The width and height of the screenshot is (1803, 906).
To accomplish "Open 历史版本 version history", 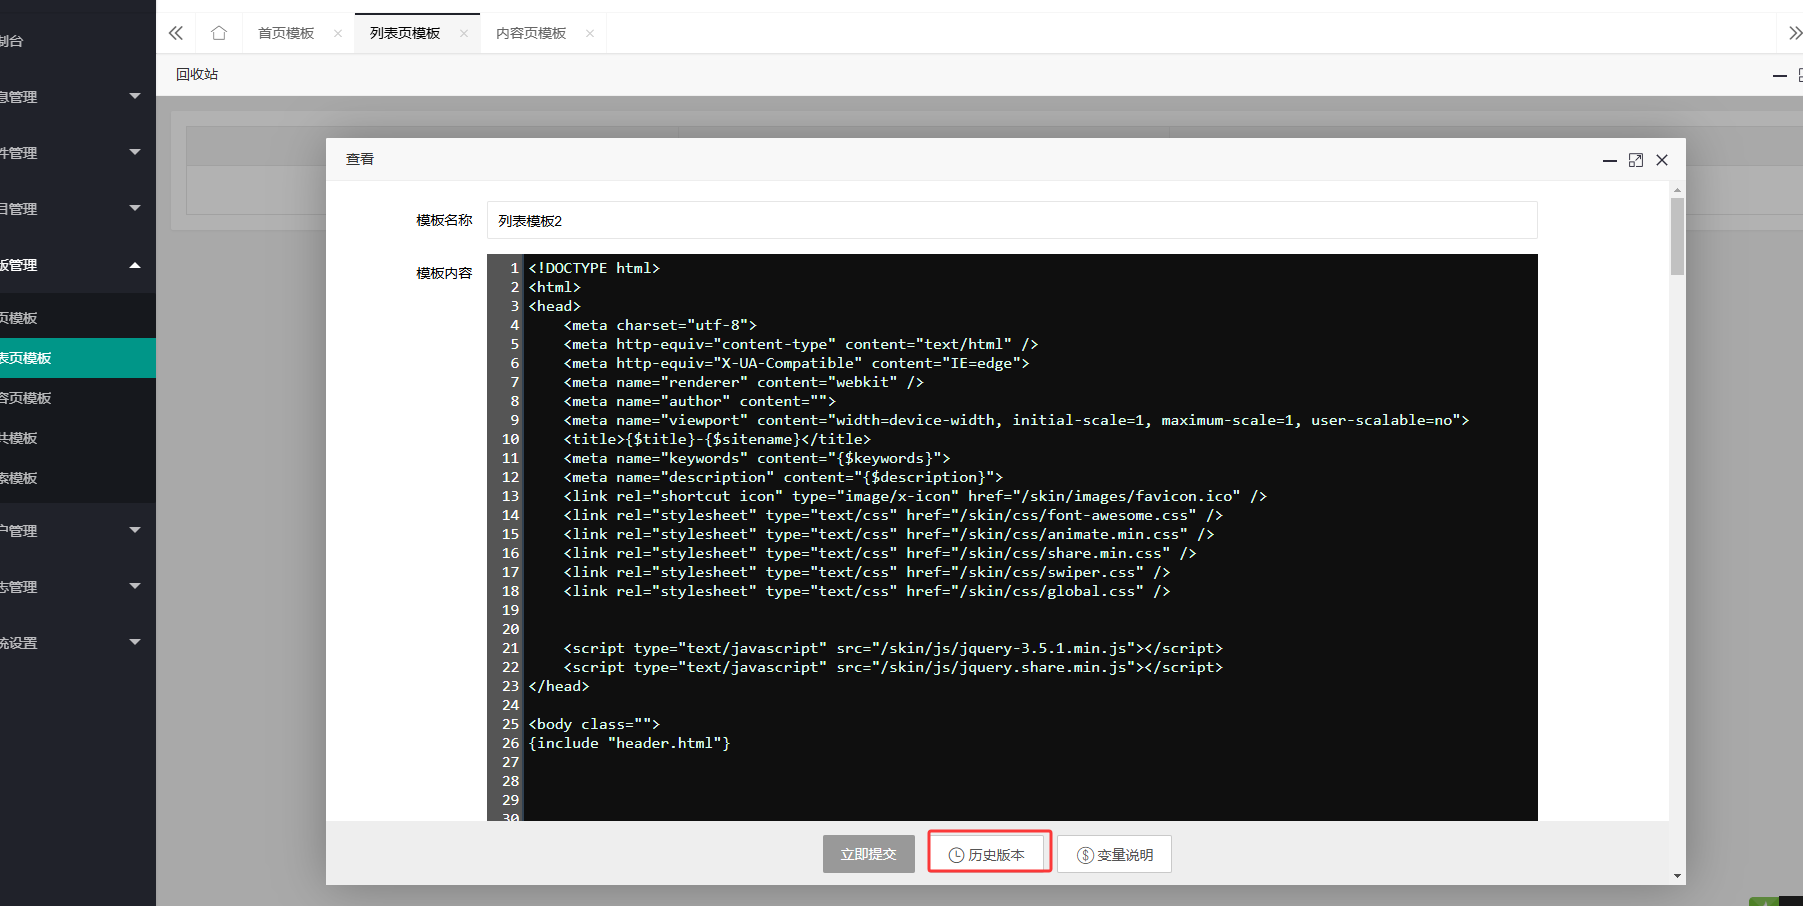I will [x=987, y=854].
